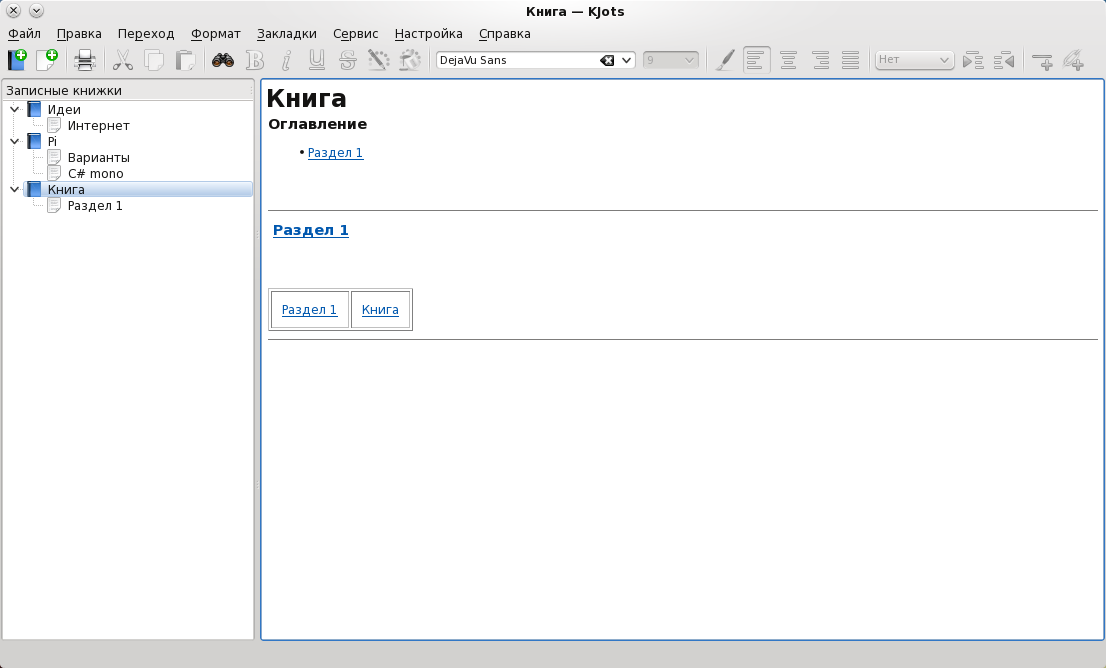Click the text color brush icon
The height and width of the screenshot is (668, 1106).
click(x=726, y=60)
